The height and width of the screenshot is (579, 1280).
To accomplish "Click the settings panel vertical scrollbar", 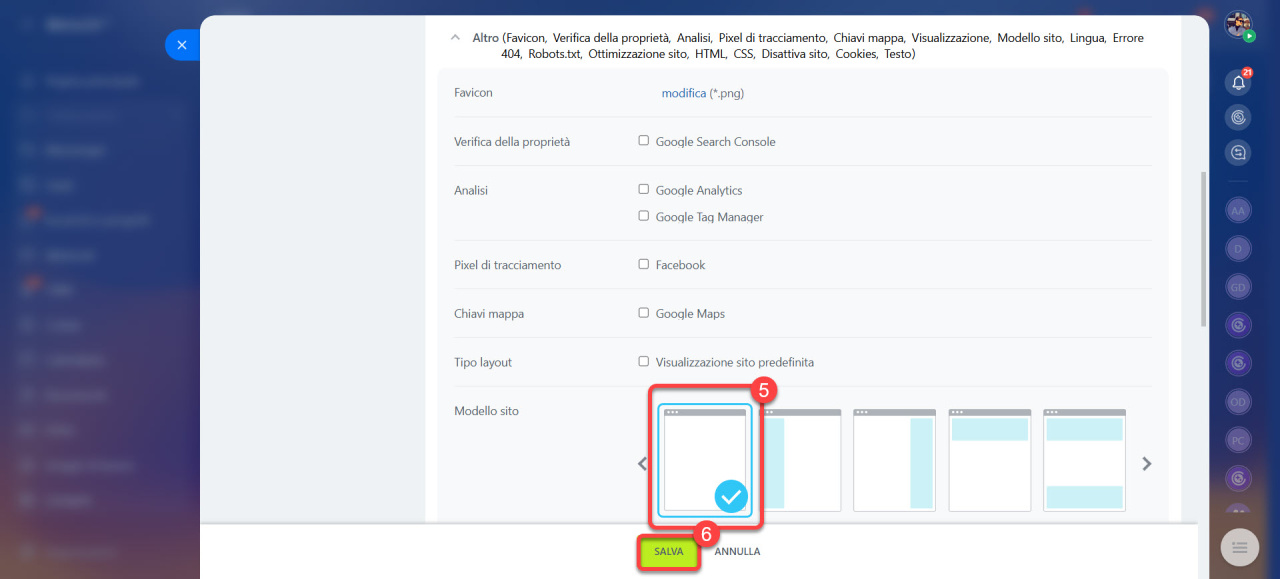I will (x=1203, y=250).
